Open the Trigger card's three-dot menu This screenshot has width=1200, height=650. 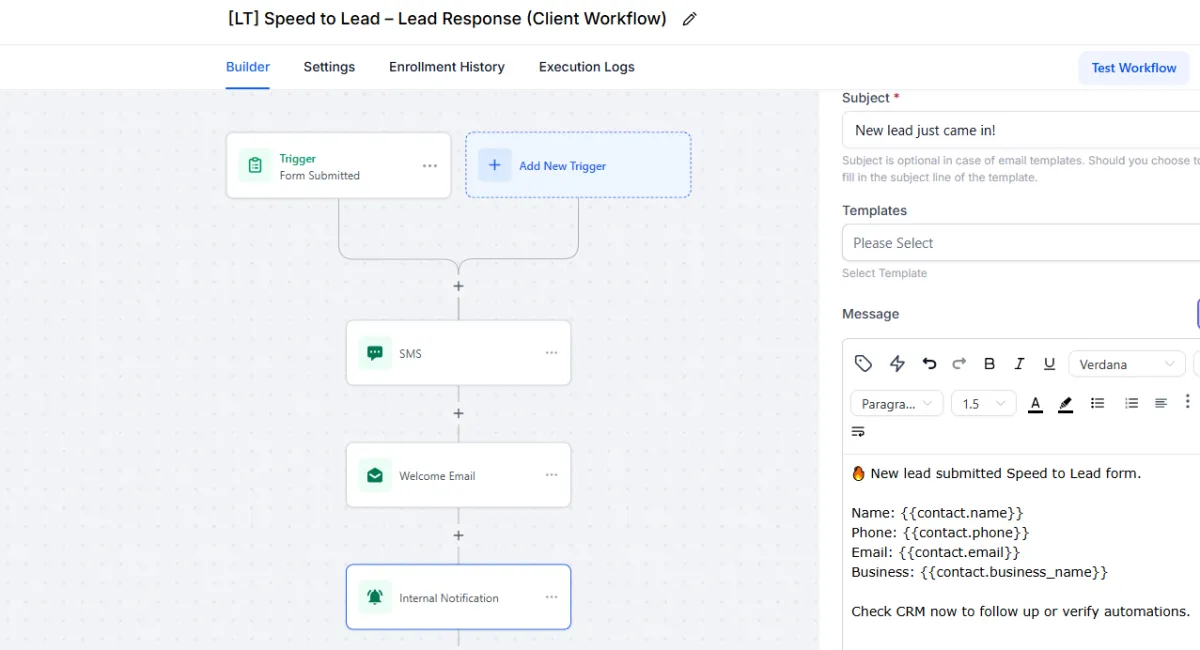pos(430,166)
